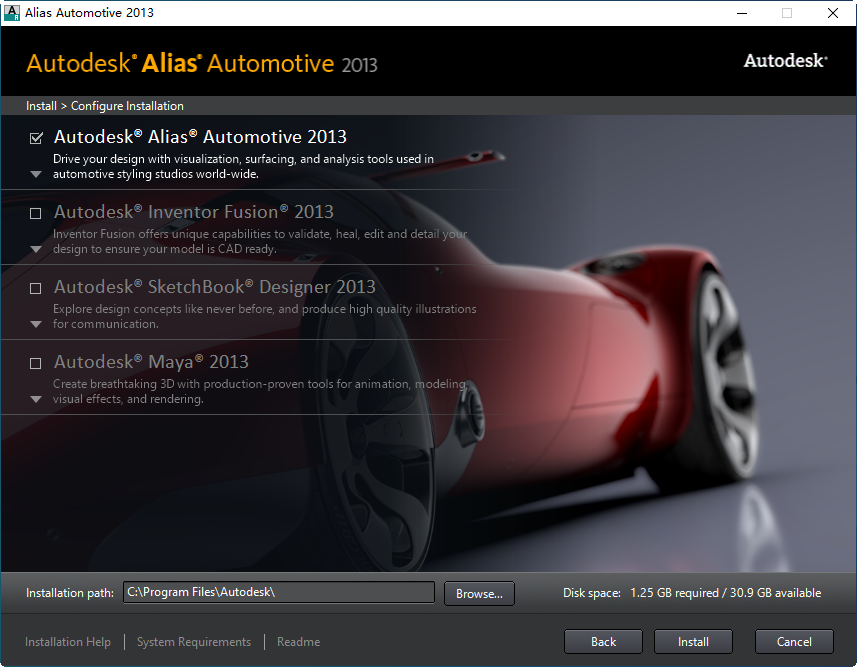Click the Alias Automotive title bar icon
857x667 pixels.
click(x=11, y=13)
